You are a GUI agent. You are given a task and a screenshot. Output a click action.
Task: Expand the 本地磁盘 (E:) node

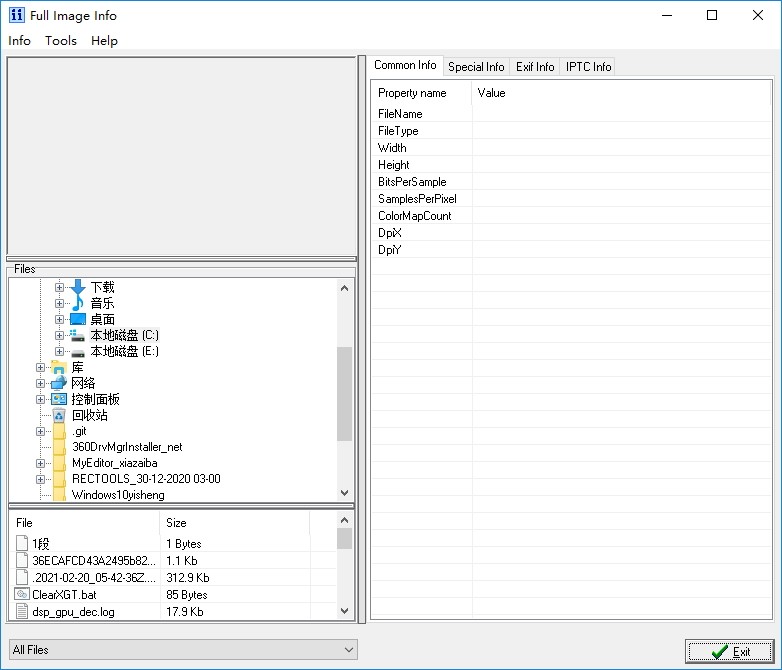coord(59,351)
